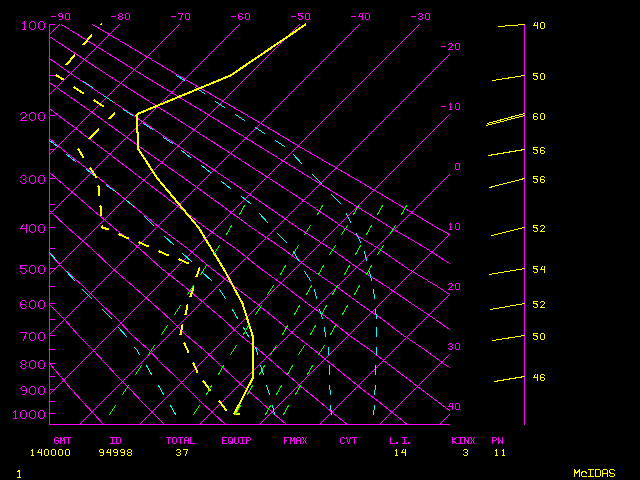Viewport: 640px width, 480px height.
Task: Click the wind speed value 60
Action: pyautogui.click(x=538, y=117)
